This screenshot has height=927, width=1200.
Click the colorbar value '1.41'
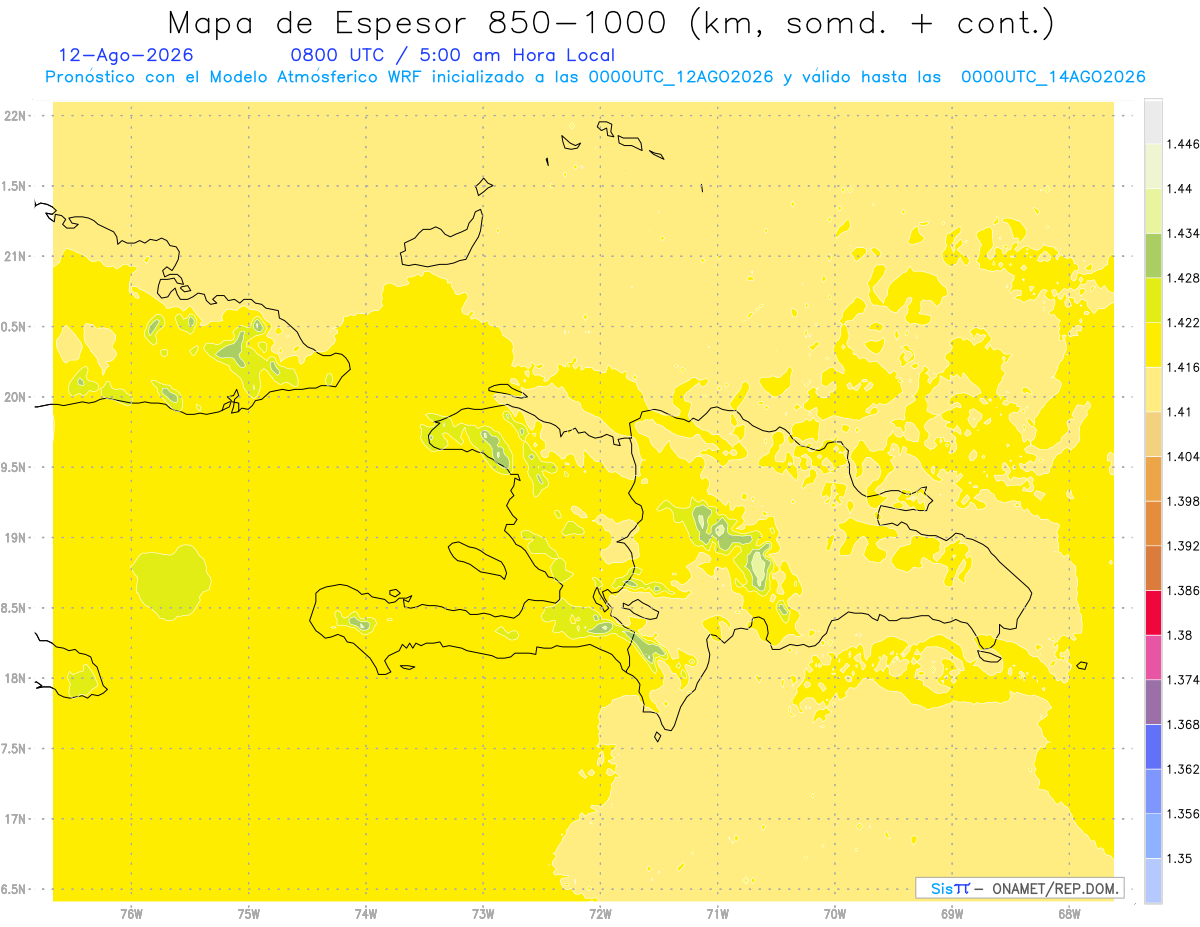tap(1180, 411)
